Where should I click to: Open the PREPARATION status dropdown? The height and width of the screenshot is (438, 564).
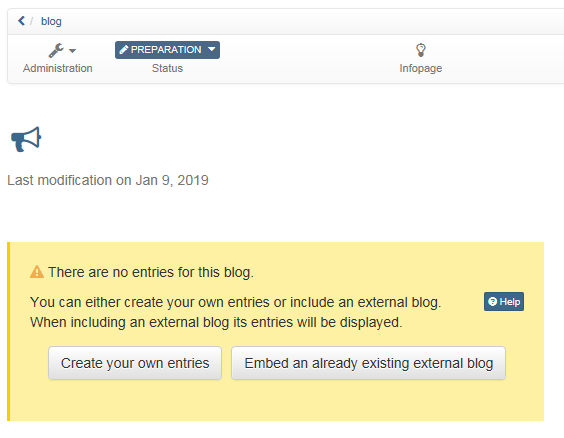coord(167,50)
